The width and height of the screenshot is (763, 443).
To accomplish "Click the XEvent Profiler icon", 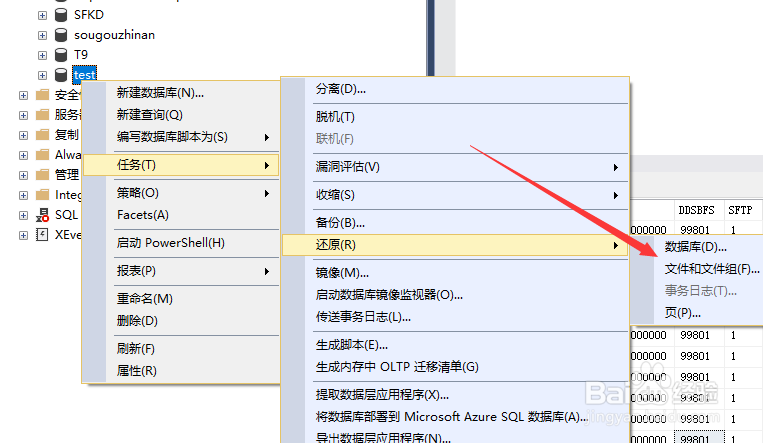I will click(43, 235).
